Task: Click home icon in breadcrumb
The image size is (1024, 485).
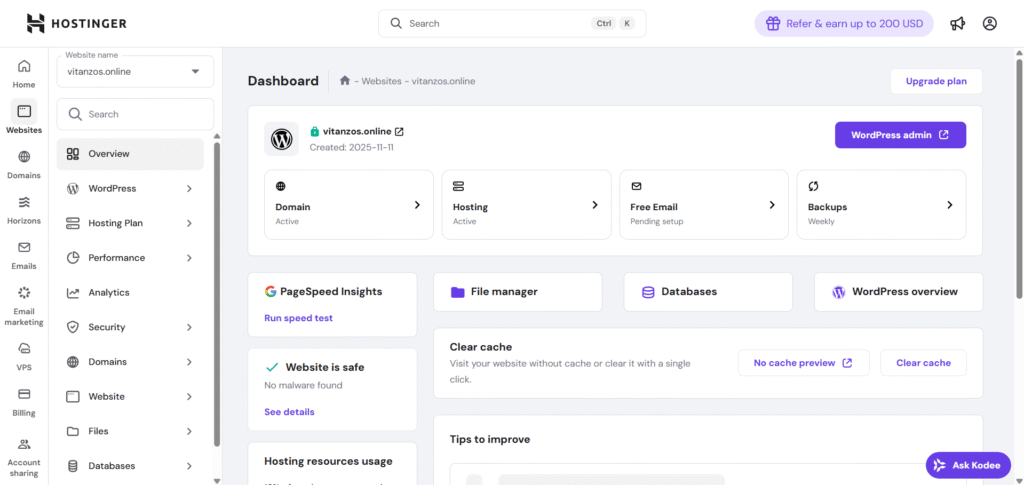Action: point(344,81)
